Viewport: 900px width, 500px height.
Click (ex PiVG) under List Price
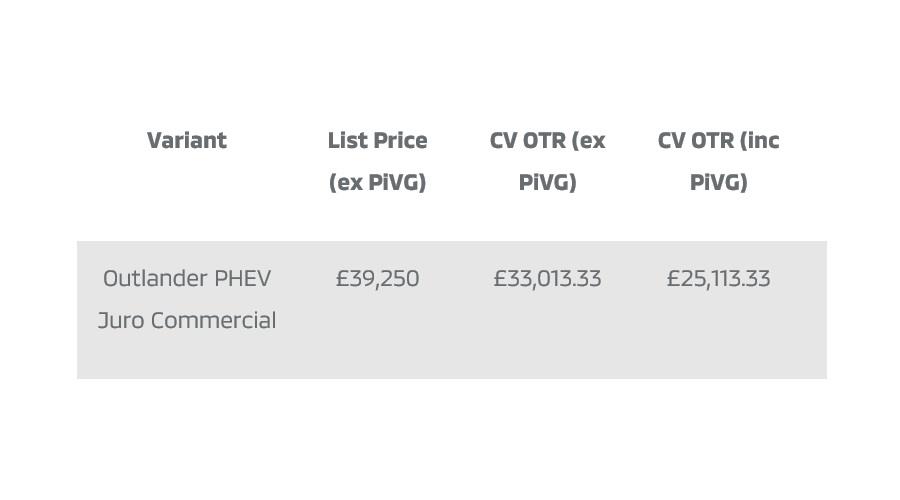coord(377,183)
